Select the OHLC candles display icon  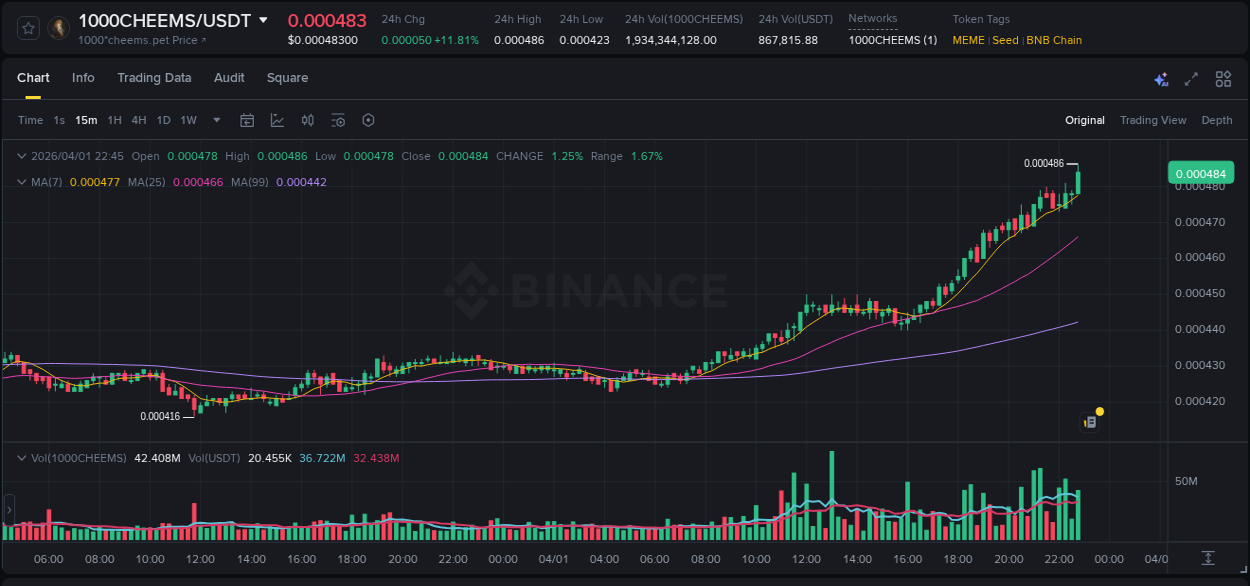click(x=308, y=119)
